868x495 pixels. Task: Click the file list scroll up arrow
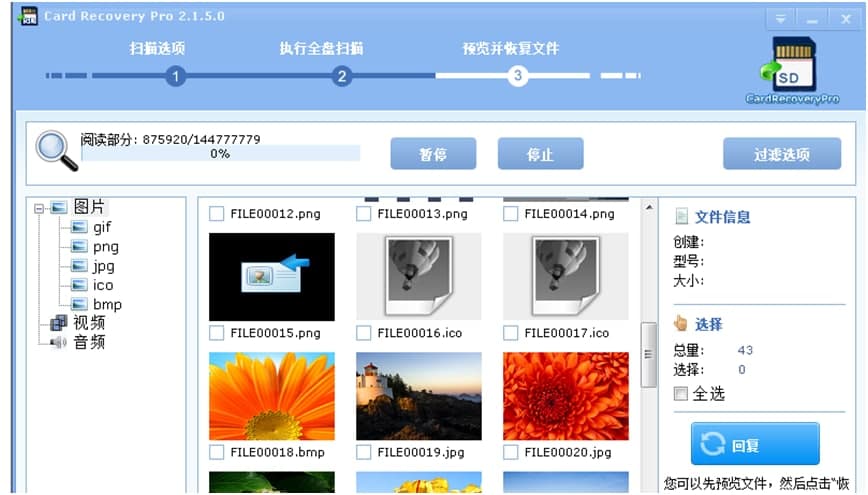649,207
